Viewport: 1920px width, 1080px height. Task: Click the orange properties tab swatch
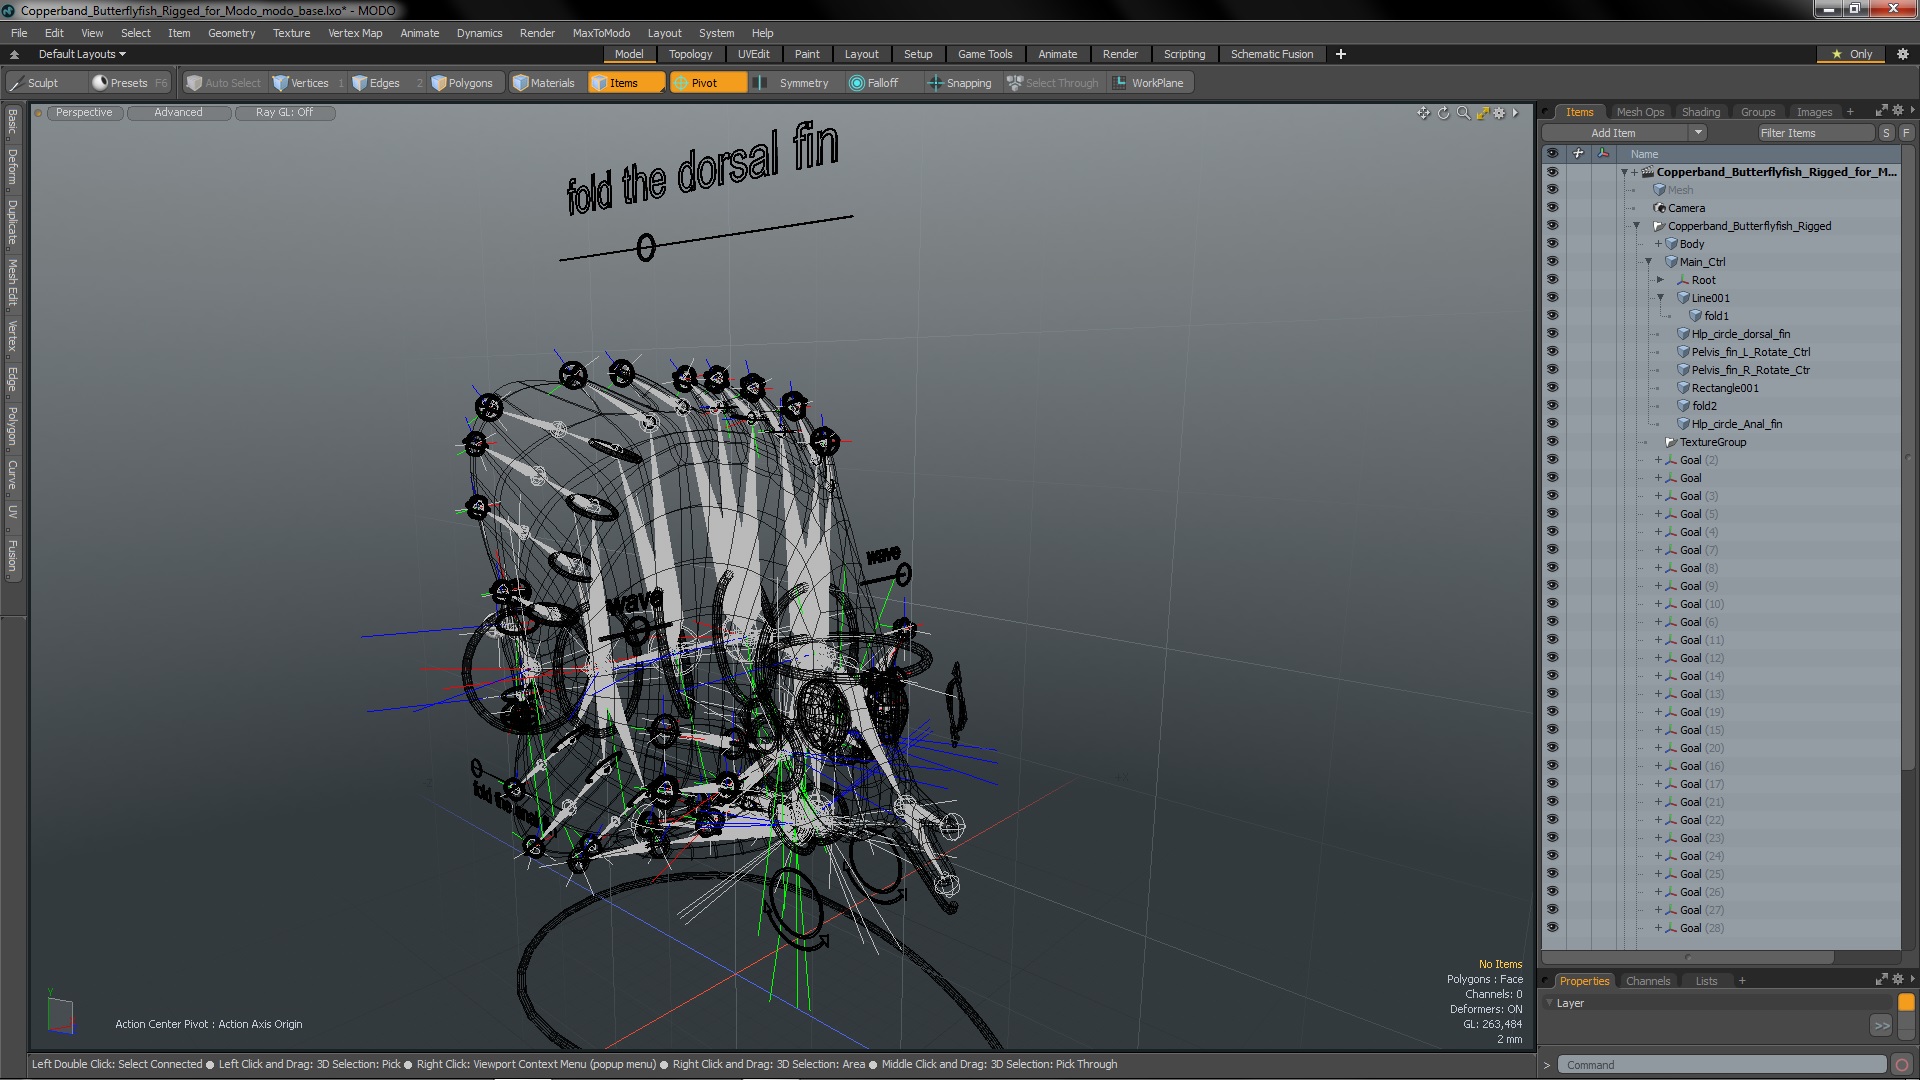click(1906, 1002)
